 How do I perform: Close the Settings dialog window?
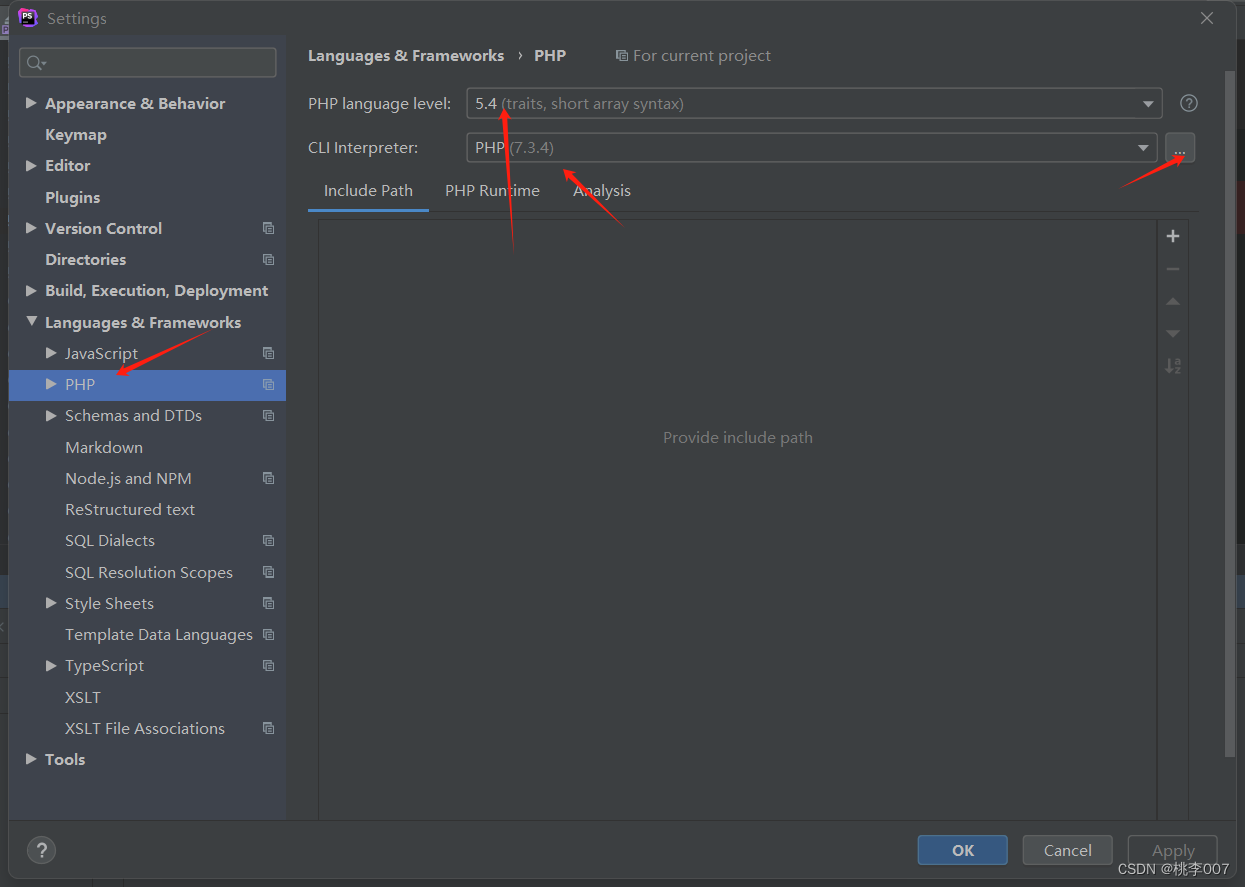click(x=1207, y=18)
